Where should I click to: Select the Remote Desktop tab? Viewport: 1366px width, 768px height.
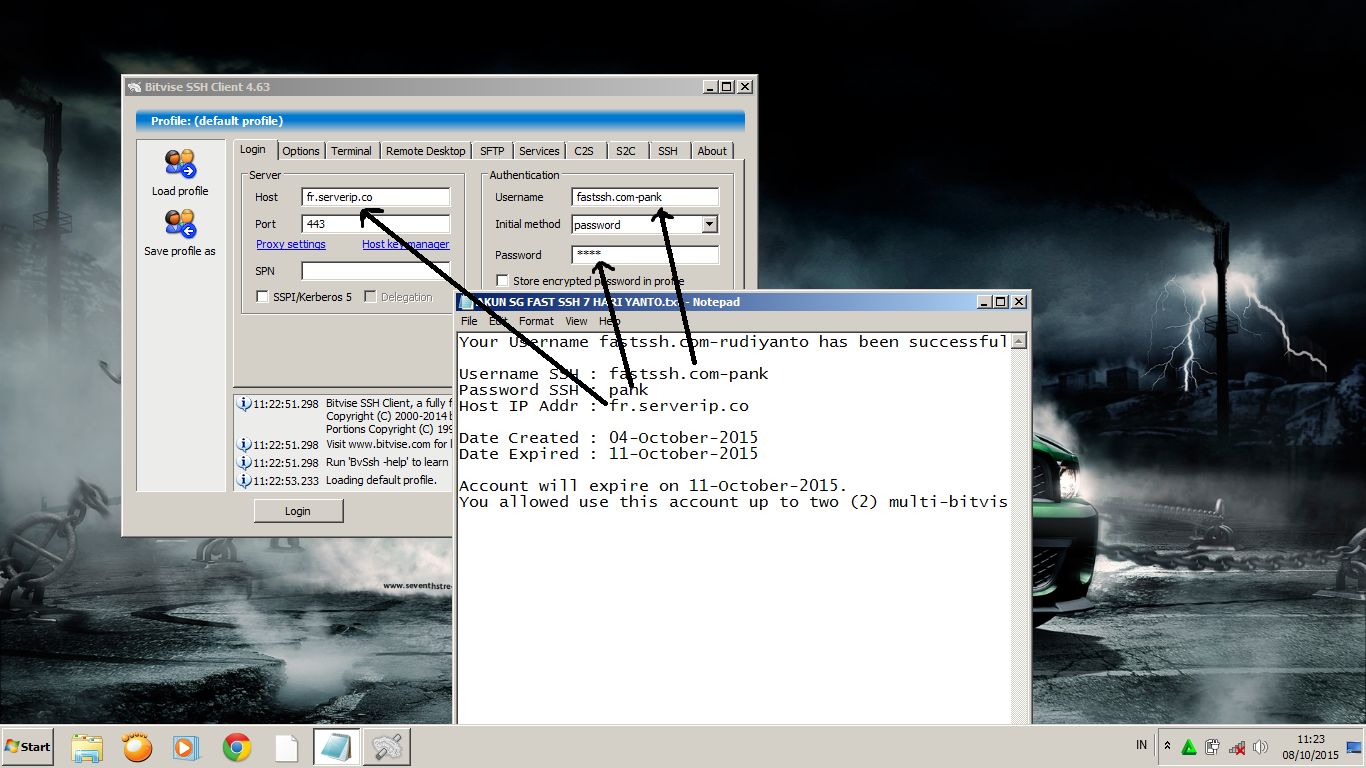tap(426, 151)
